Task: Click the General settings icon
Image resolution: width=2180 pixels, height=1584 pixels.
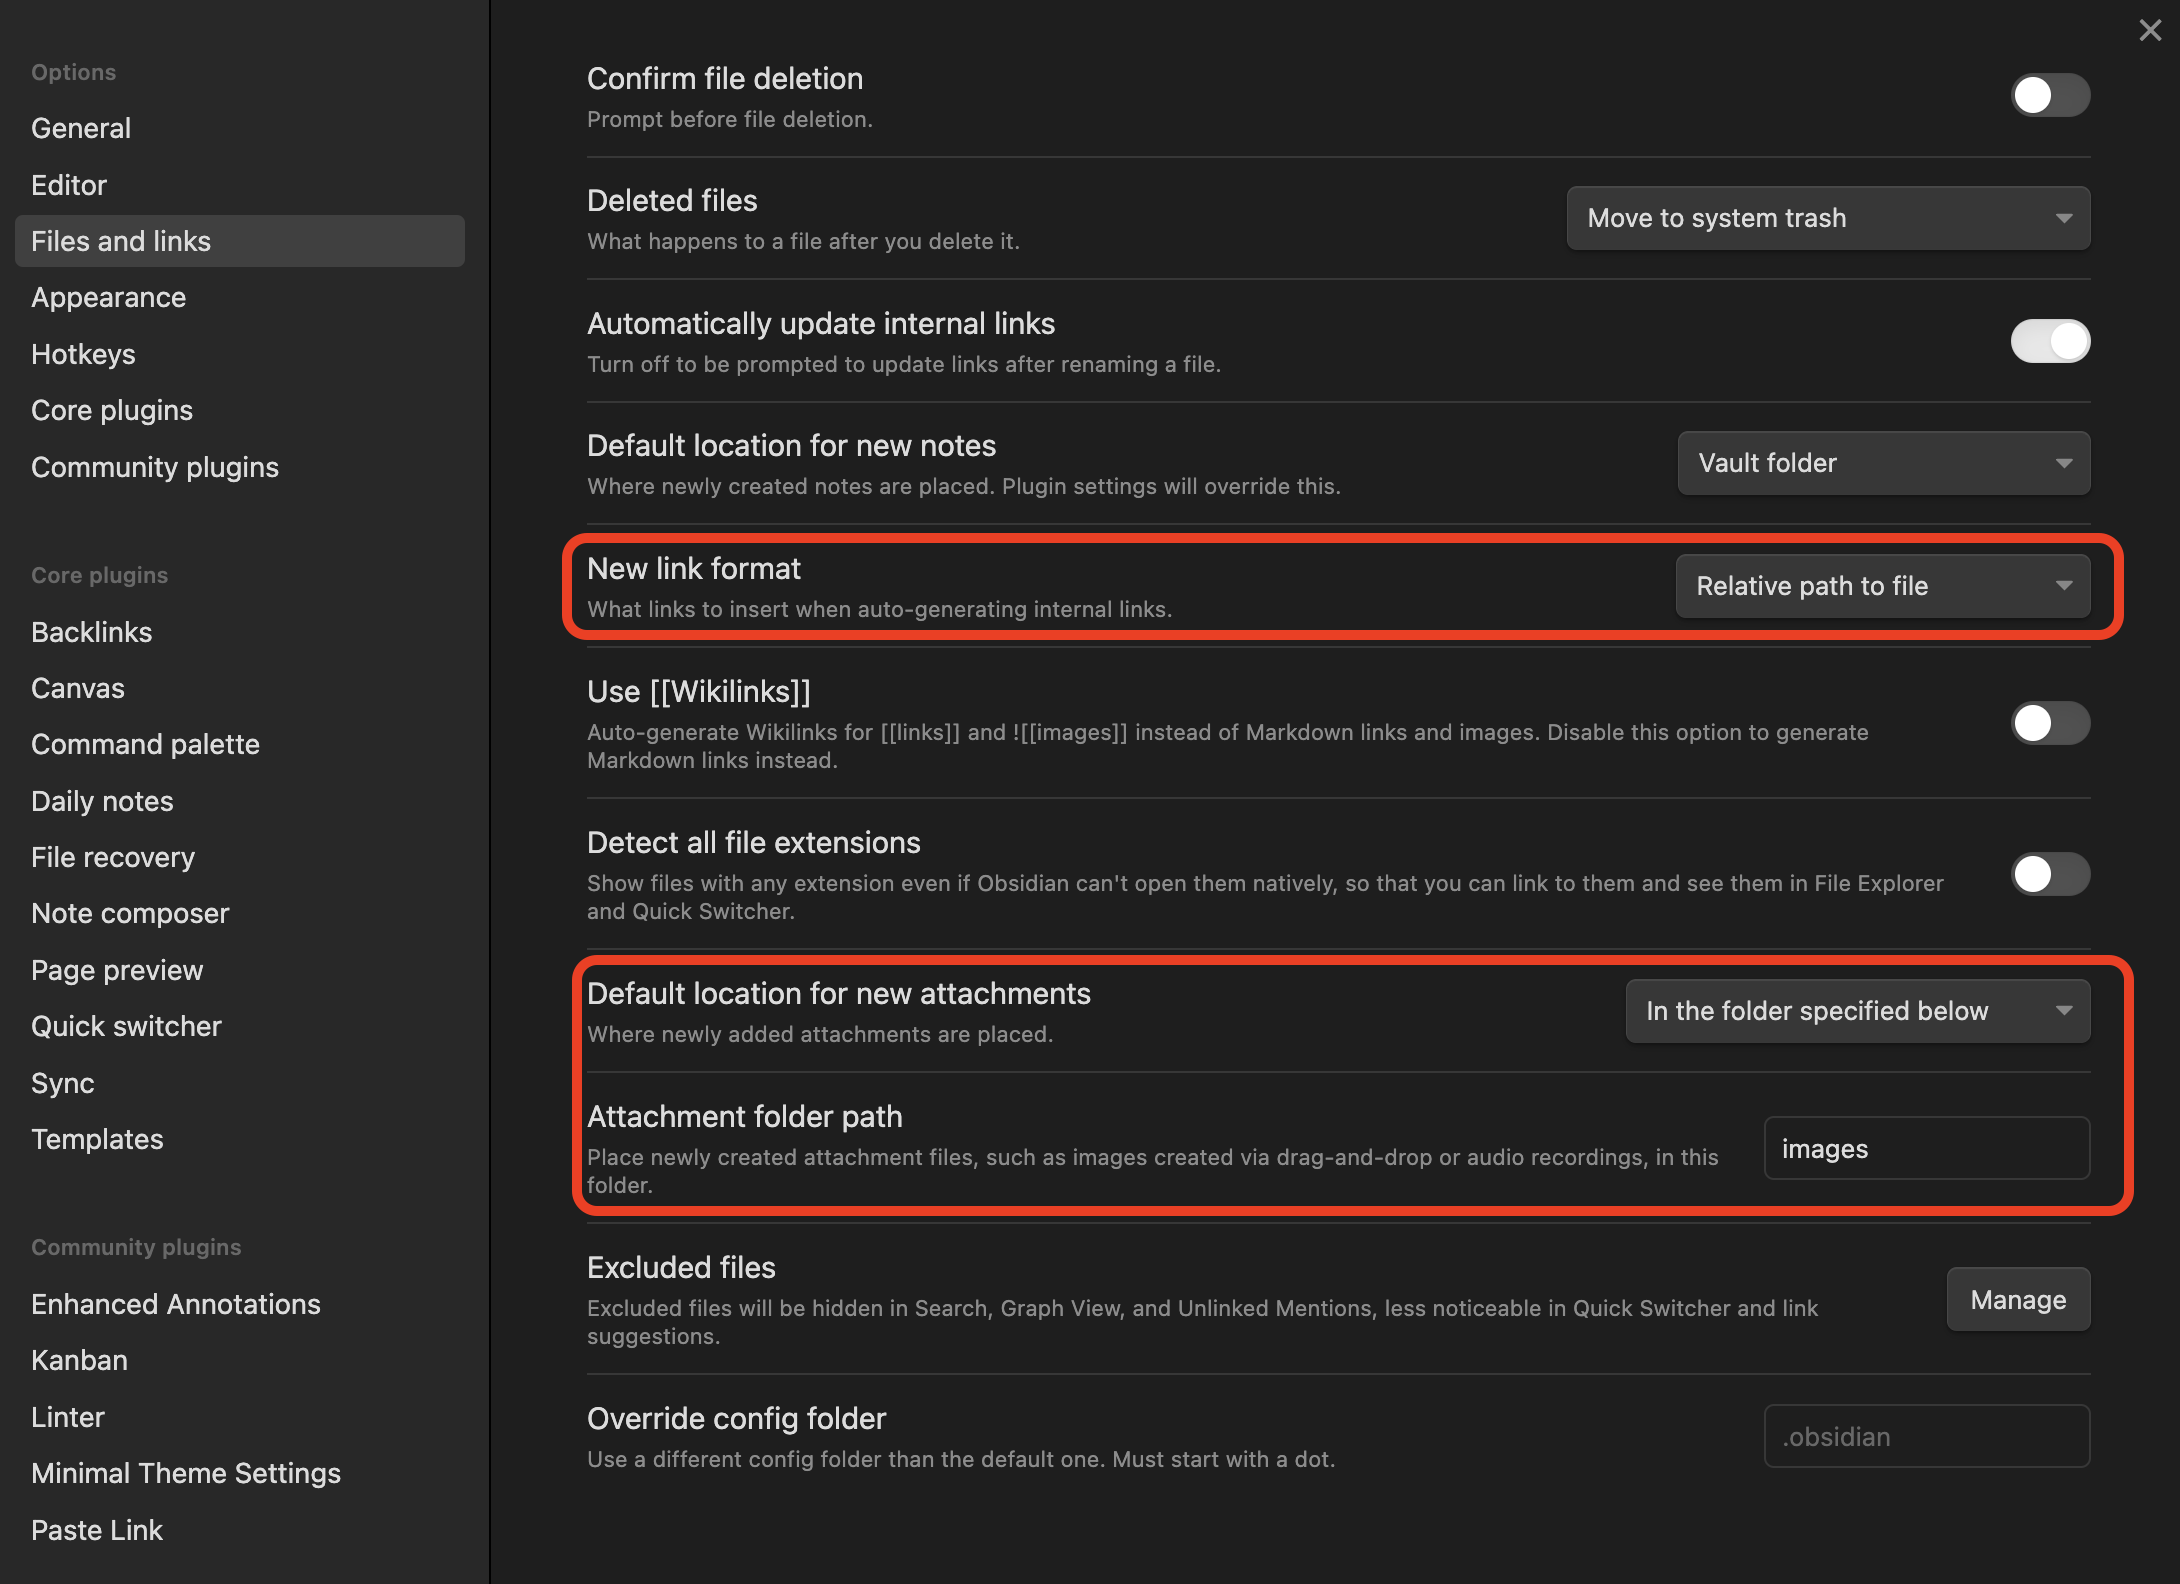Action: [78, 127]
